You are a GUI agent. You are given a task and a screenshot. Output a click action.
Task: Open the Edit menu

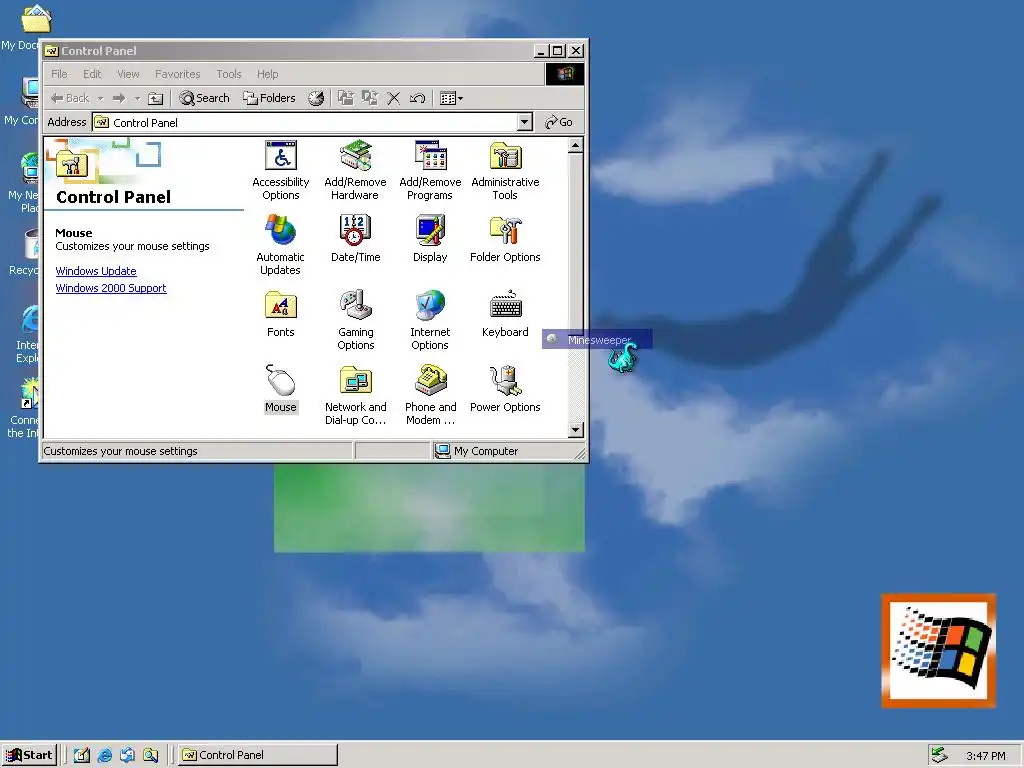(92, 74)
